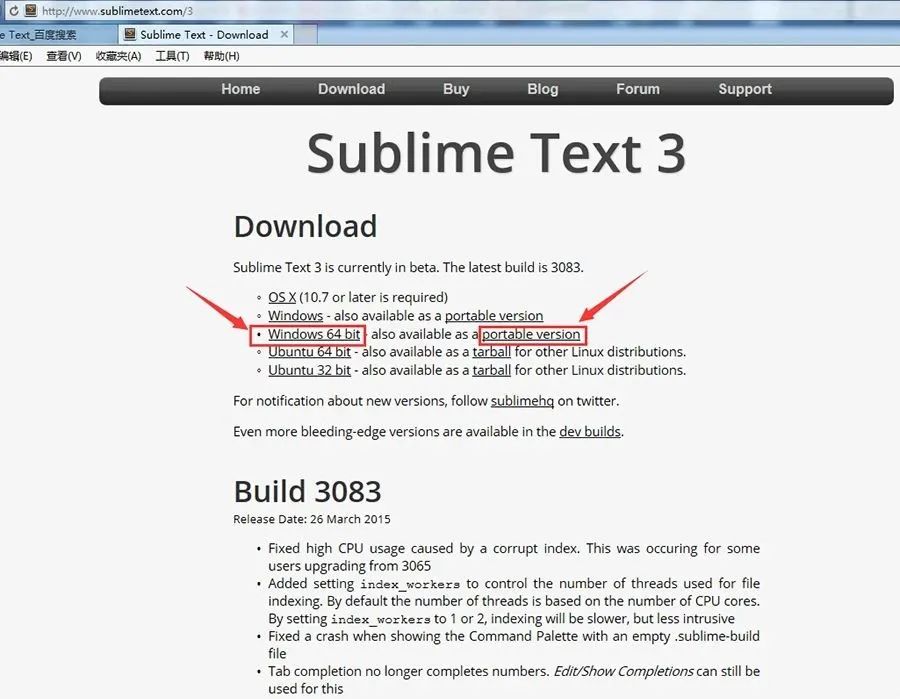The width and height of the screenshot is (900, 699).
Task: Click the Edit/Show Completions italic text
Action: coord(623,671)
